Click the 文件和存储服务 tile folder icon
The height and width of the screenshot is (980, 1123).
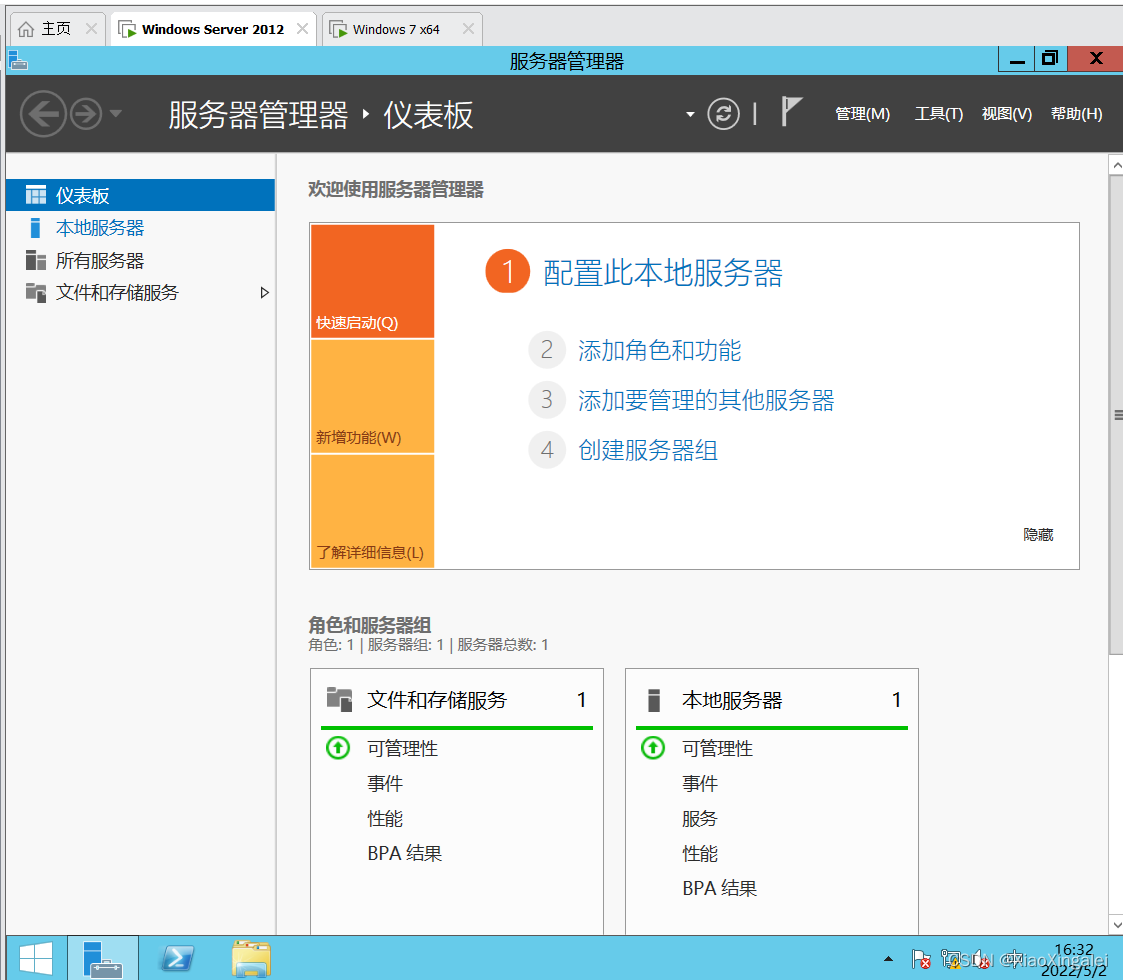pyautogui.click(x=339, y=699)
